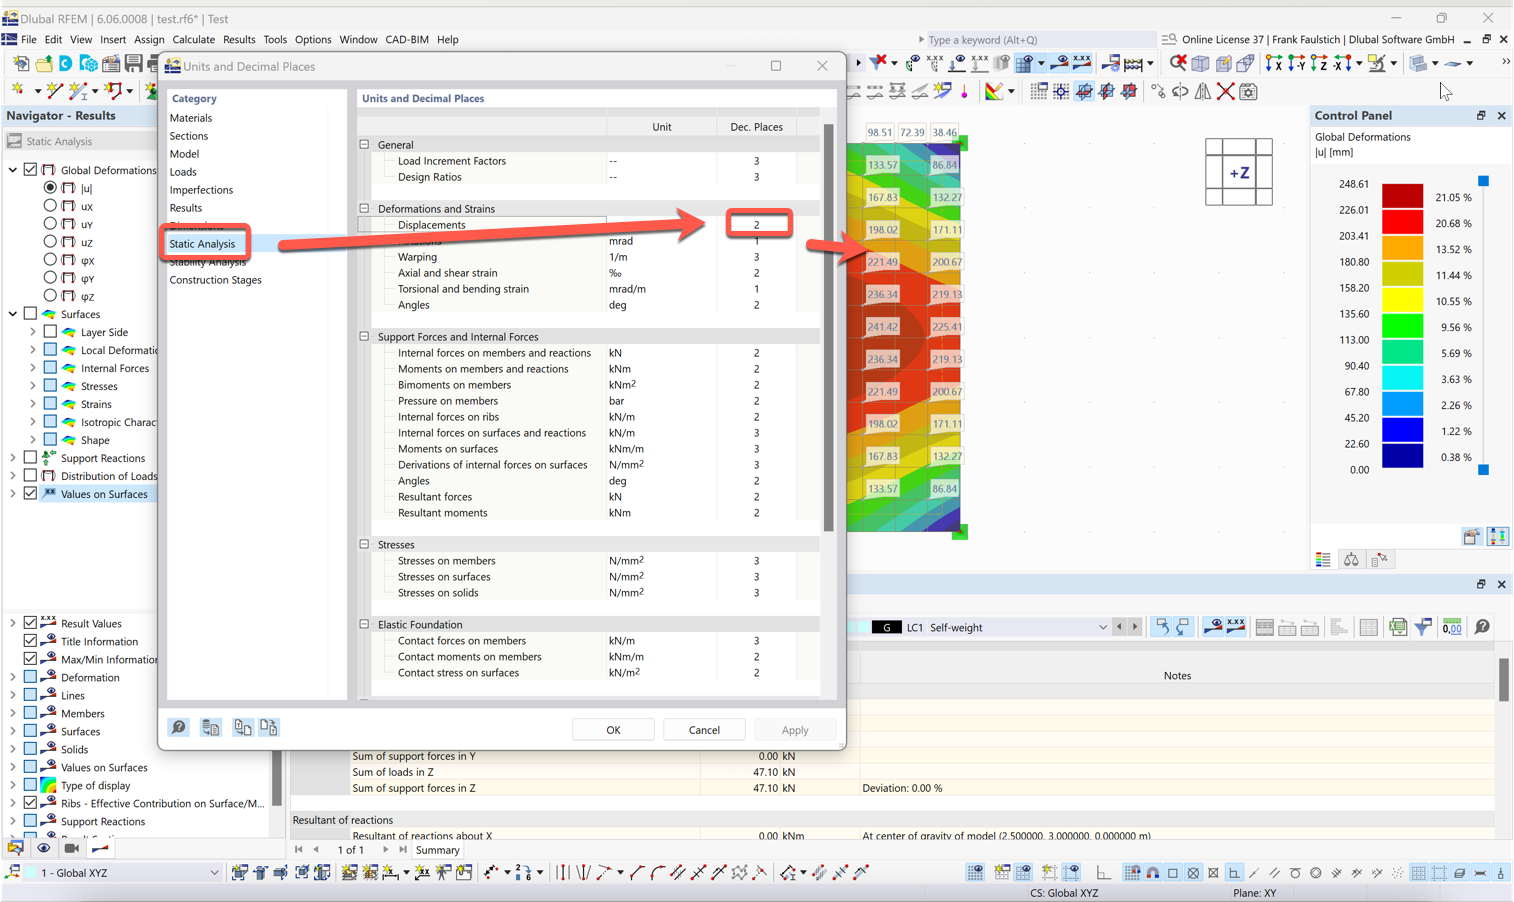Image resolution: width=1514 pixels, height=902 pixels.
Task: Show view along Y axis
Action: [1297, 64]
